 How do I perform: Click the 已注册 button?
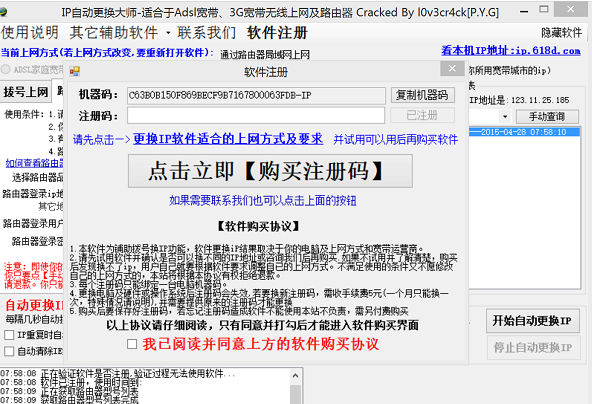(x=422, y=115)
